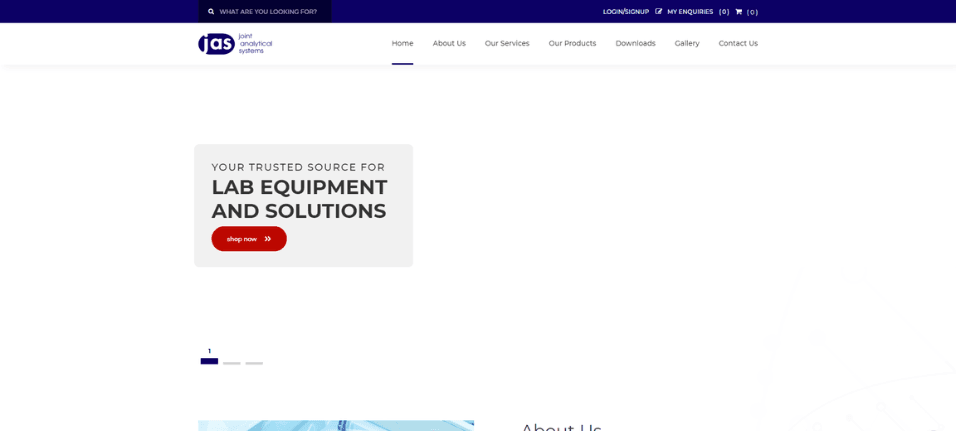Focus the 'What are you looking for?' search field

(265, 12)
